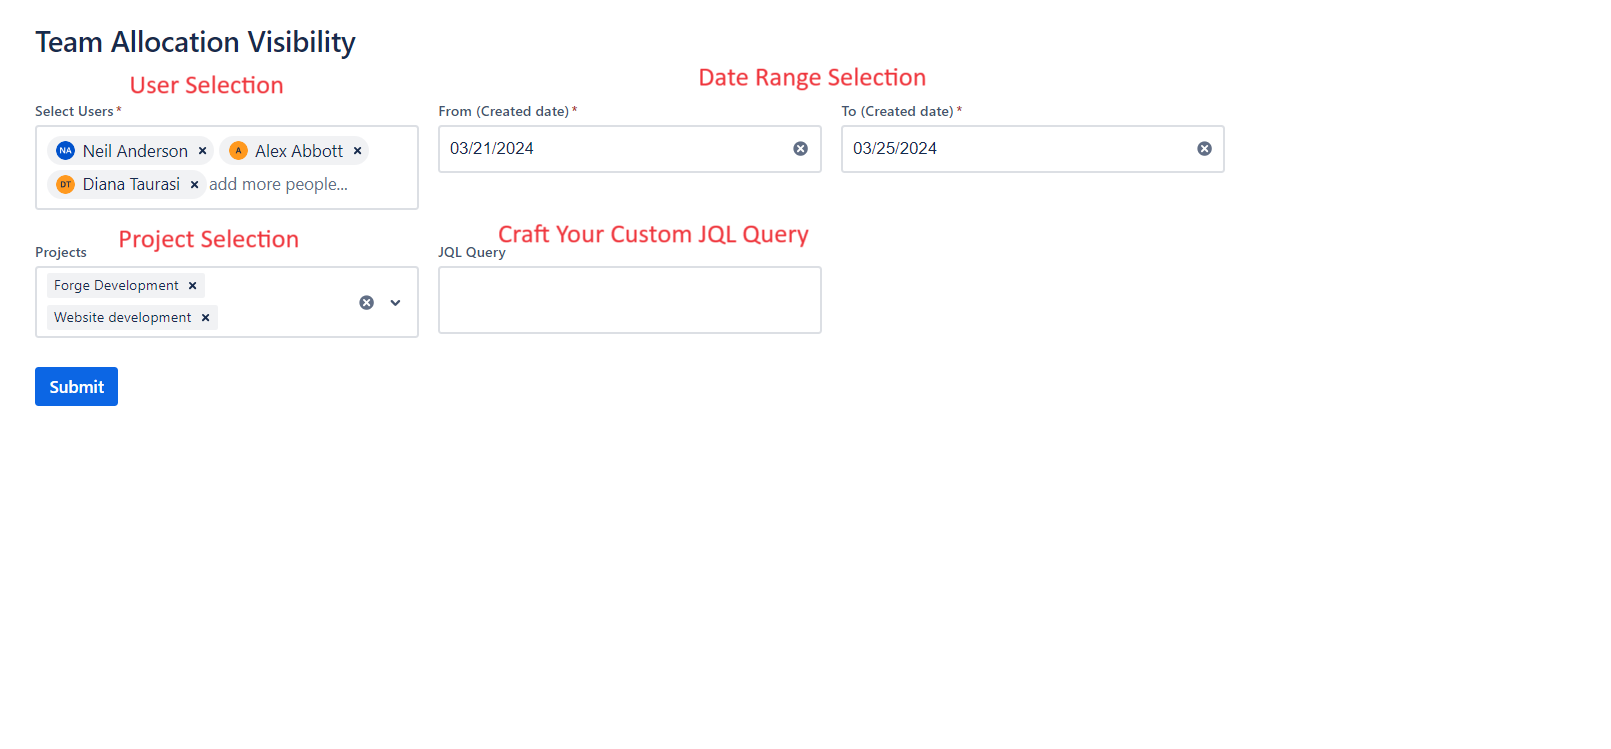Click the Alex Abbott name chip
This screenshot has width=1611, height=749.
pos(298,151)
